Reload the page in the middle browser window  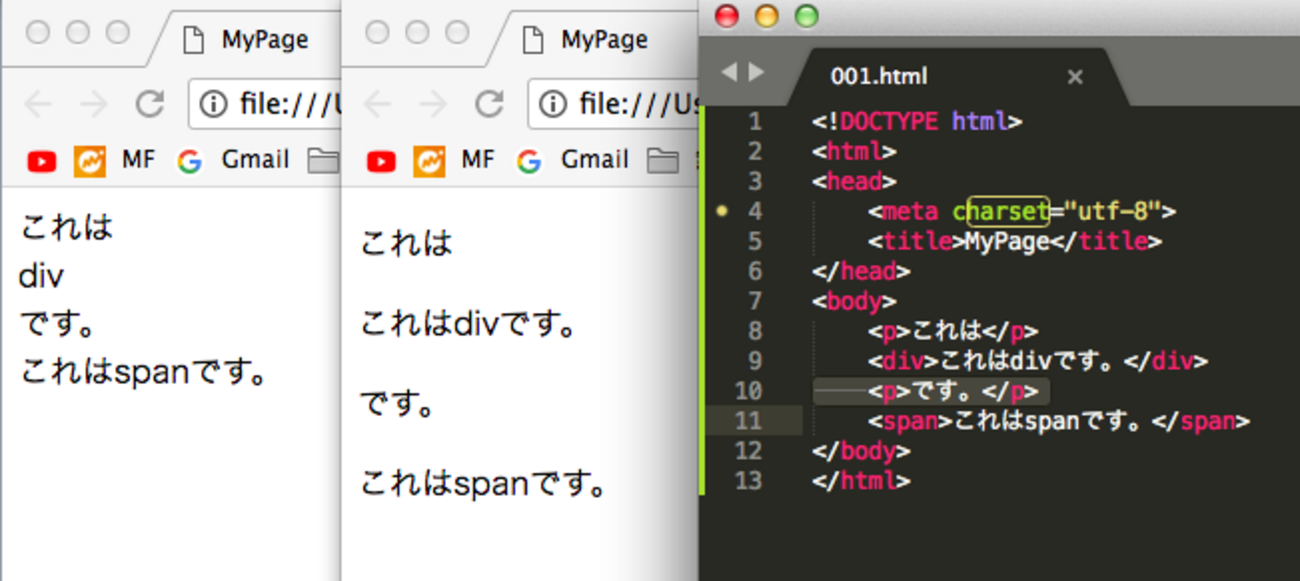489,104
